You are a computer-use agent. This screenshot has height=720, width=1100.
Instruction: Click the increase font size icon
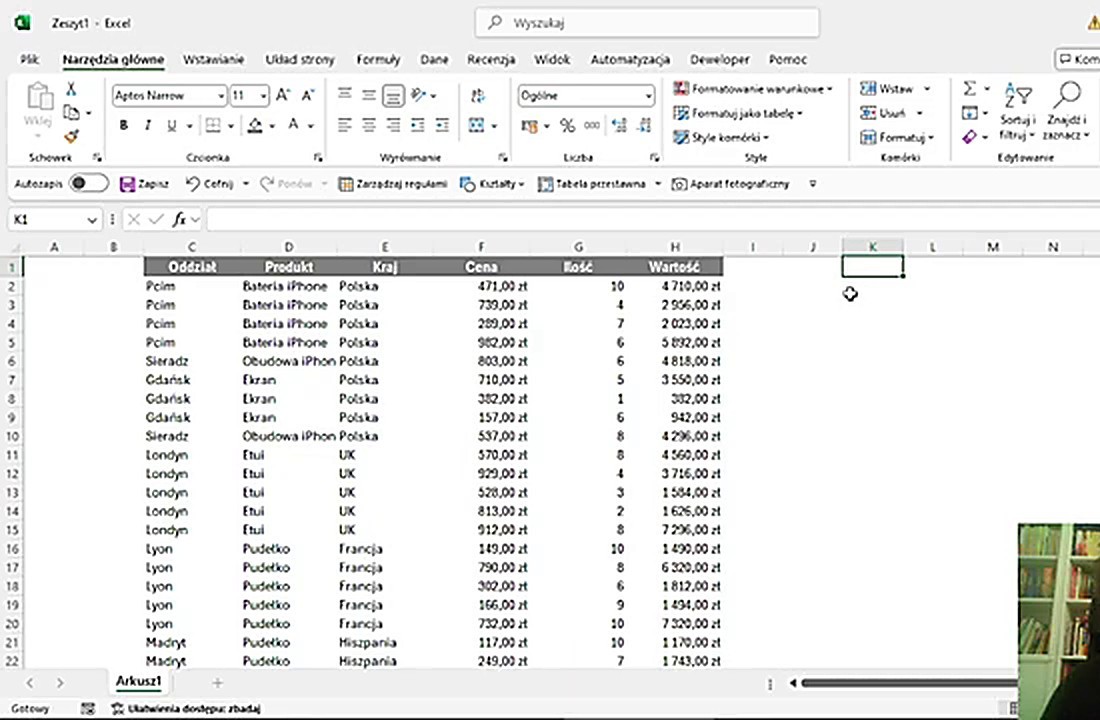click(x=283, y=96)
